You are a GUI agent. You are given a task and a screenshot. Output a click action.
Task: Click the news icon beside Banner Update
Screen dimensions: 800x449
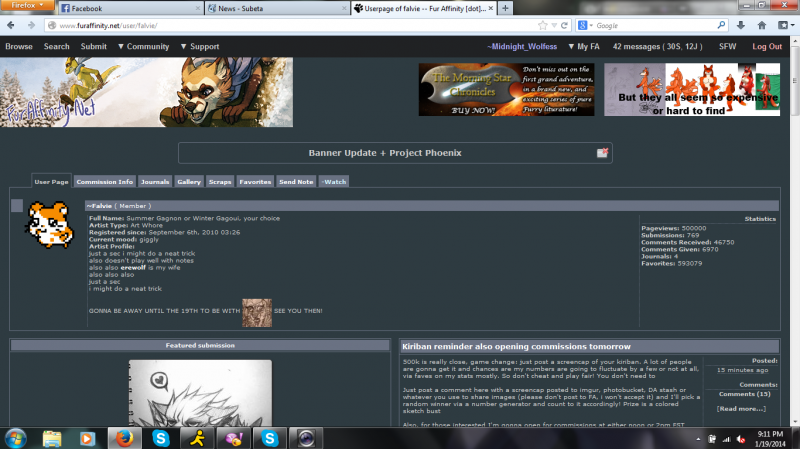click(602, 153)
